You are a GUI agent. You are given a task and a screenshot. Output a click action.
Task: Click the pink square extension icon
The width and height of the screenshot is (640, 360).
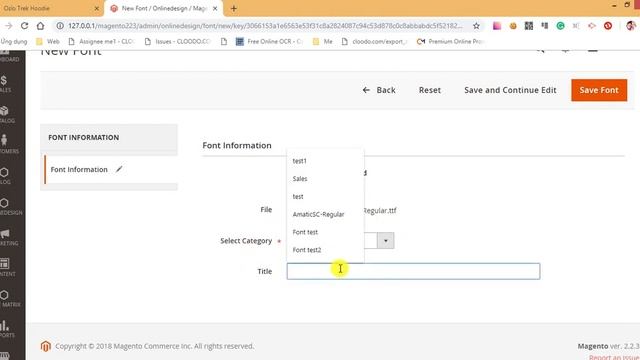click(x=497, y=26)
